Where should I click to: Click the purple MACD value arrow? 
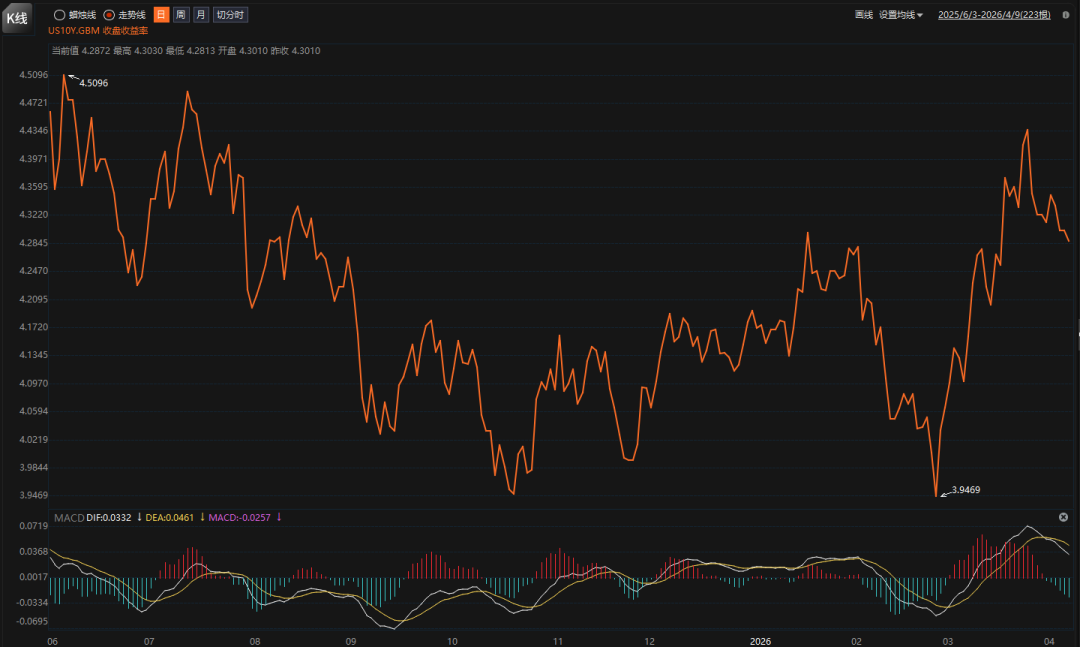click(279, 517)
